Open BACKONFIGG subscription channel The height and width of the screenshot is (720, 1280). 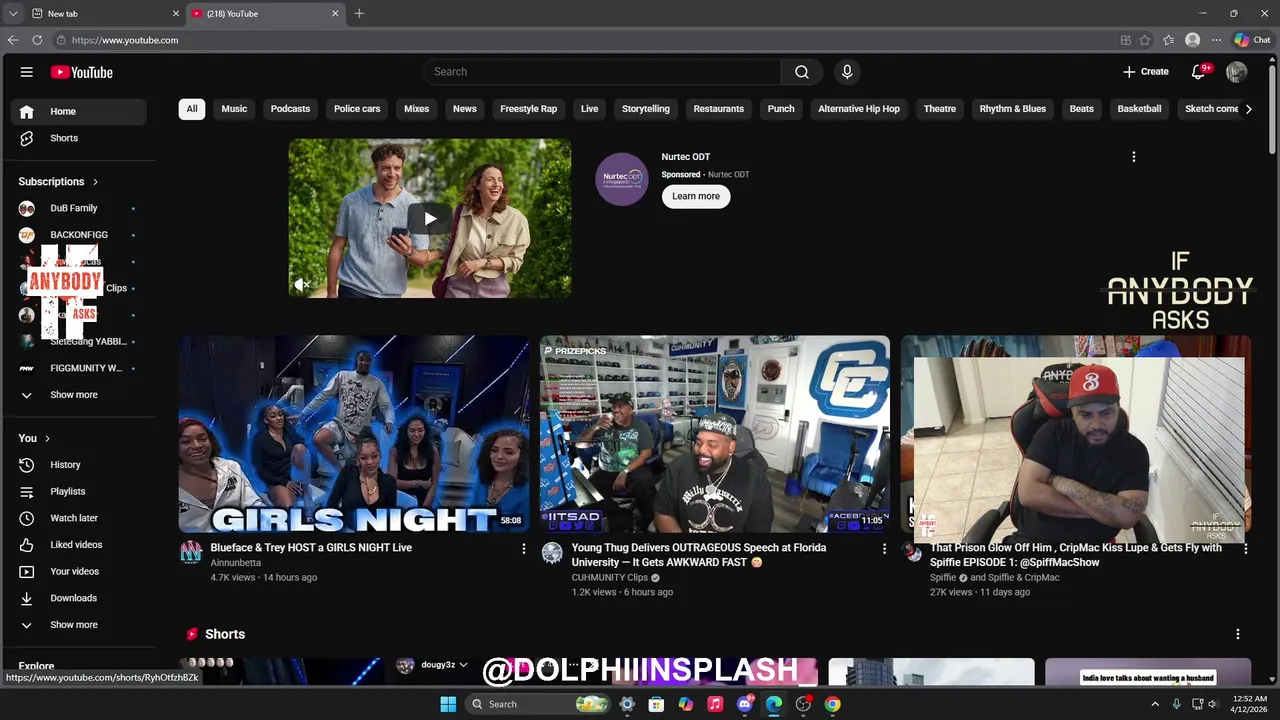click(78, 235)
